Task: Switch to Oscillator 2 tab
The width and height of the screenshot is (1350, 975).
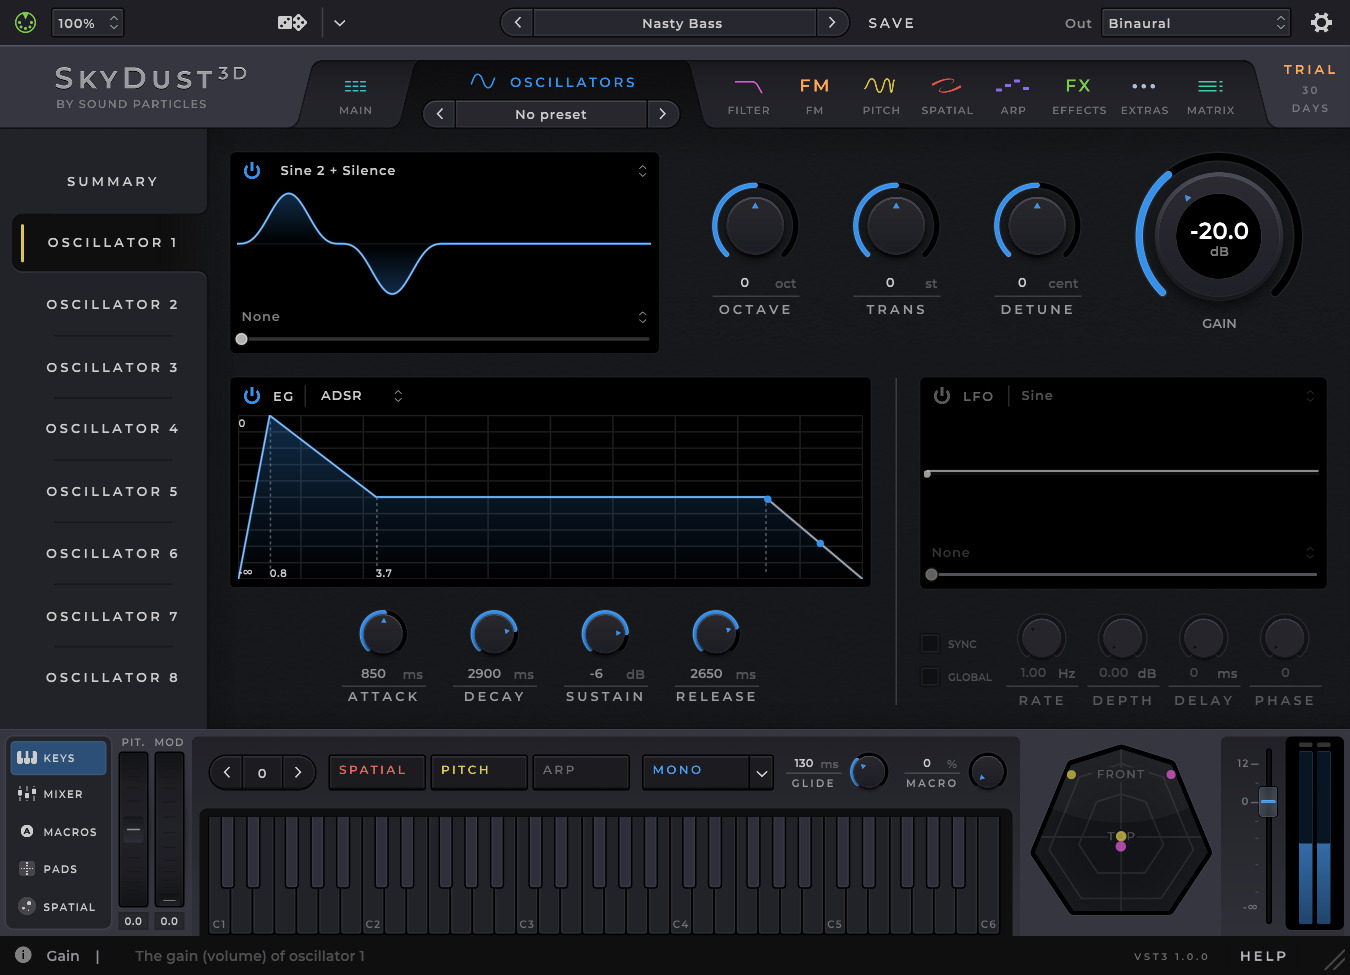Action: coord(112,304)
